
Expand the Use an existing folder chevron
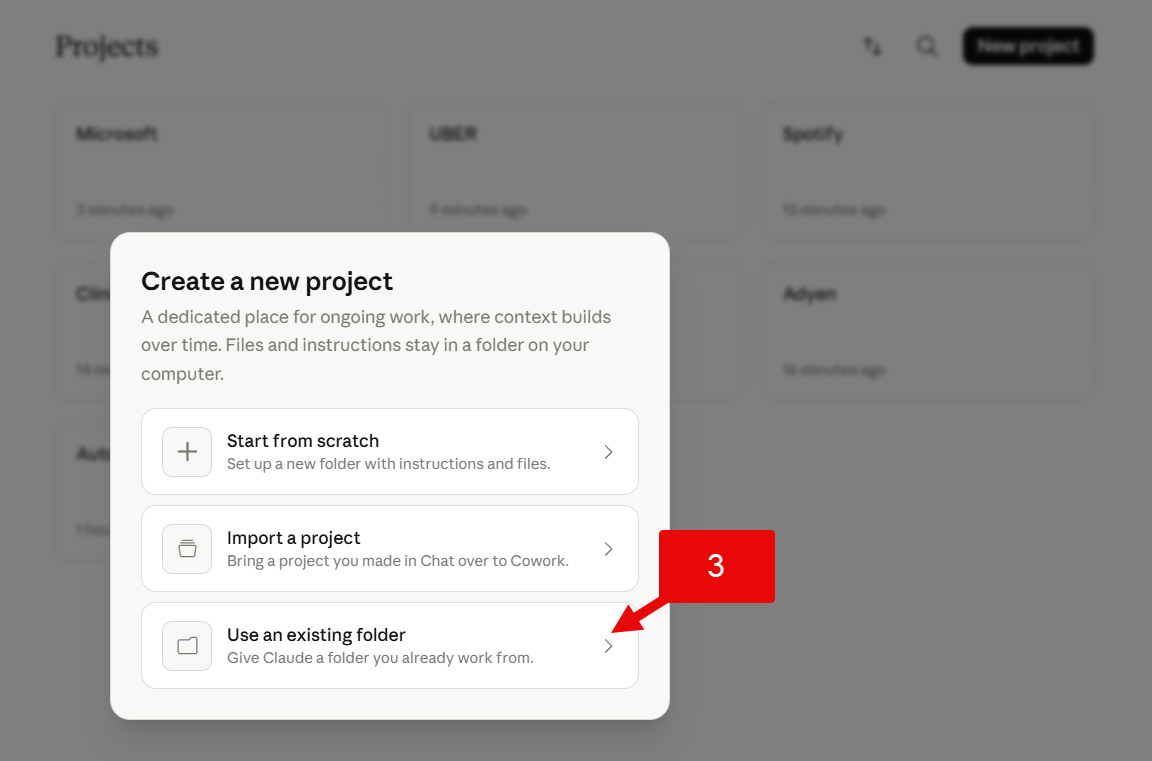(608, 646)
